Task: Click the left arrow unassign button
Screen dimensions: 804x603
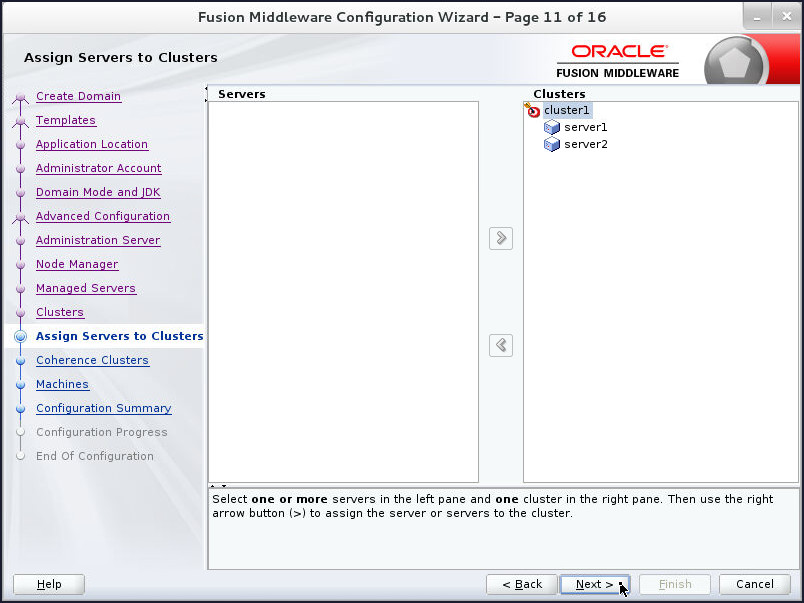Action: point(500,345)
